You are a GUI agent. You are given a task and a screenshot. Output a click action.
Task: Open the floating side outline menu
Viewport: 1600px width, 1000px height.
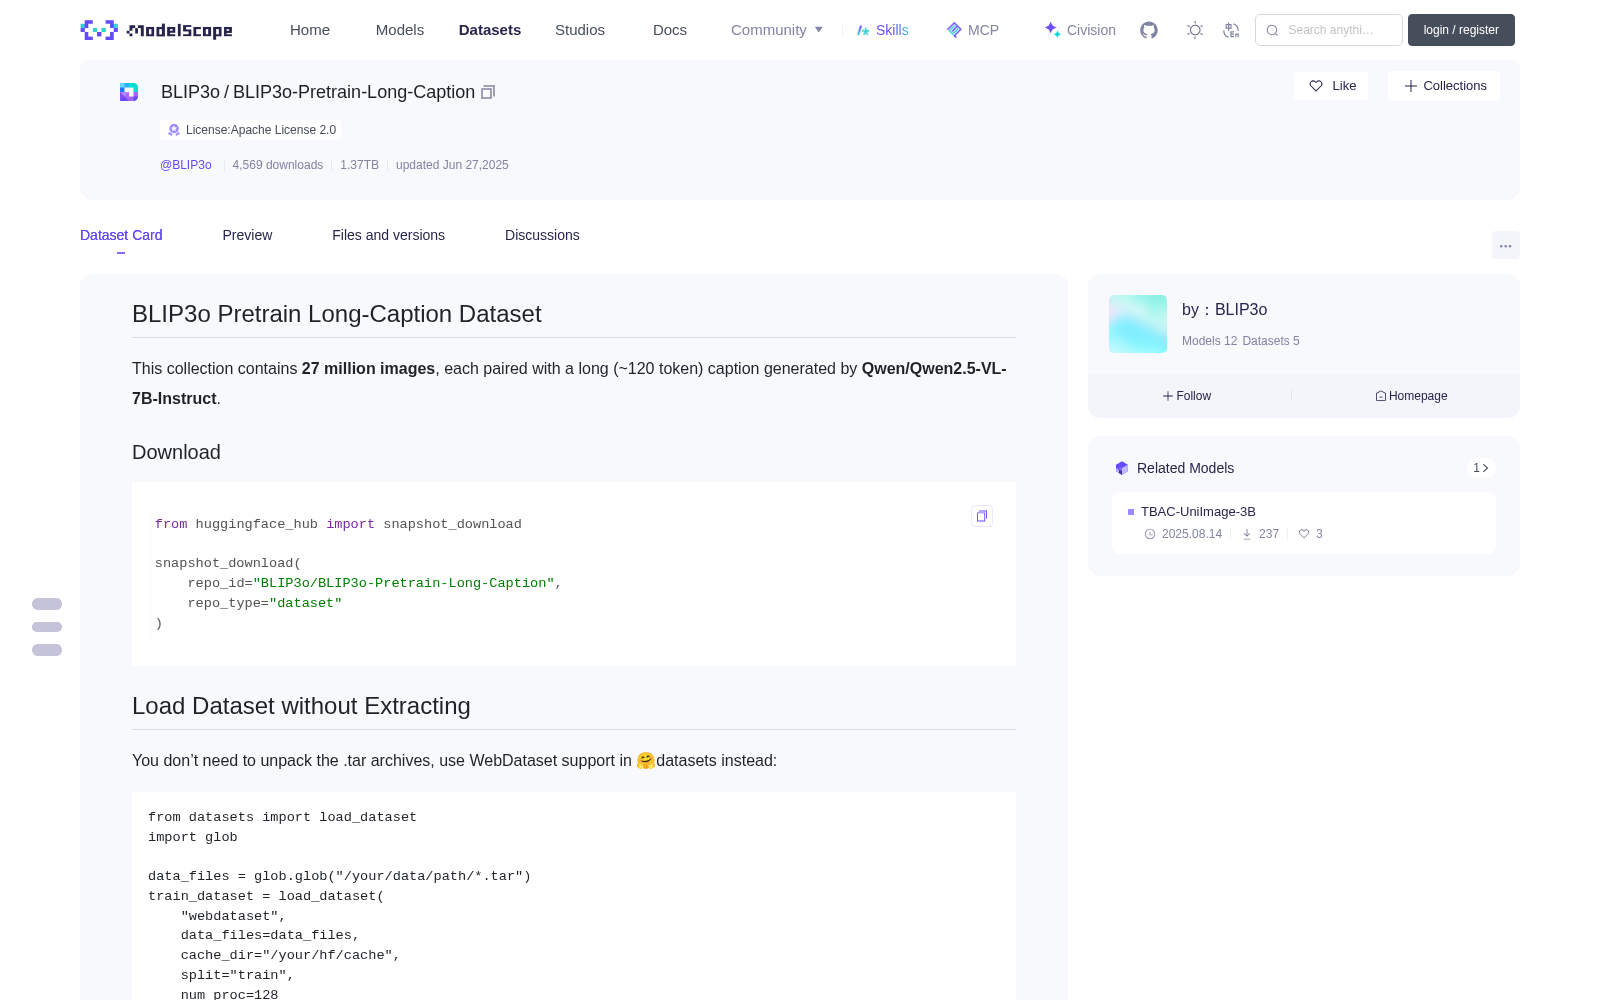pos(47,627)
